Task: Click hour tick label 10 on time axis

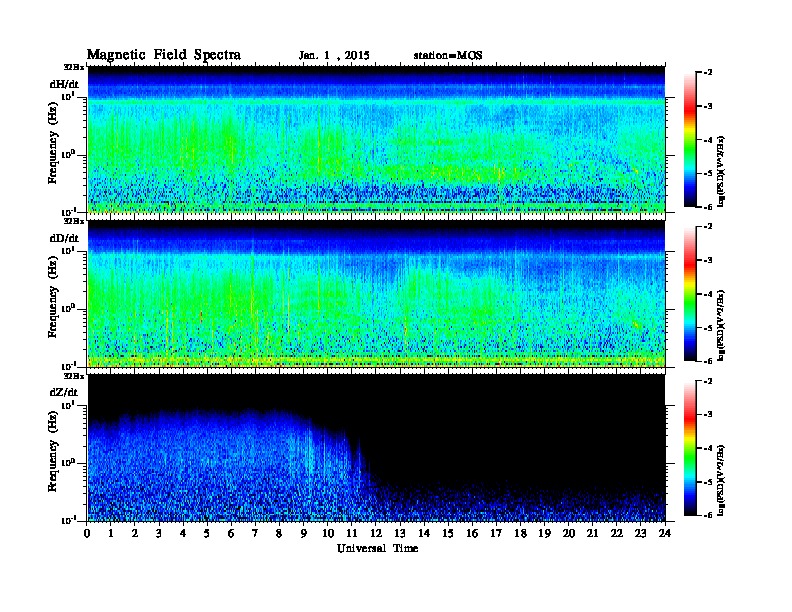Action: click(x=328, y=534)
